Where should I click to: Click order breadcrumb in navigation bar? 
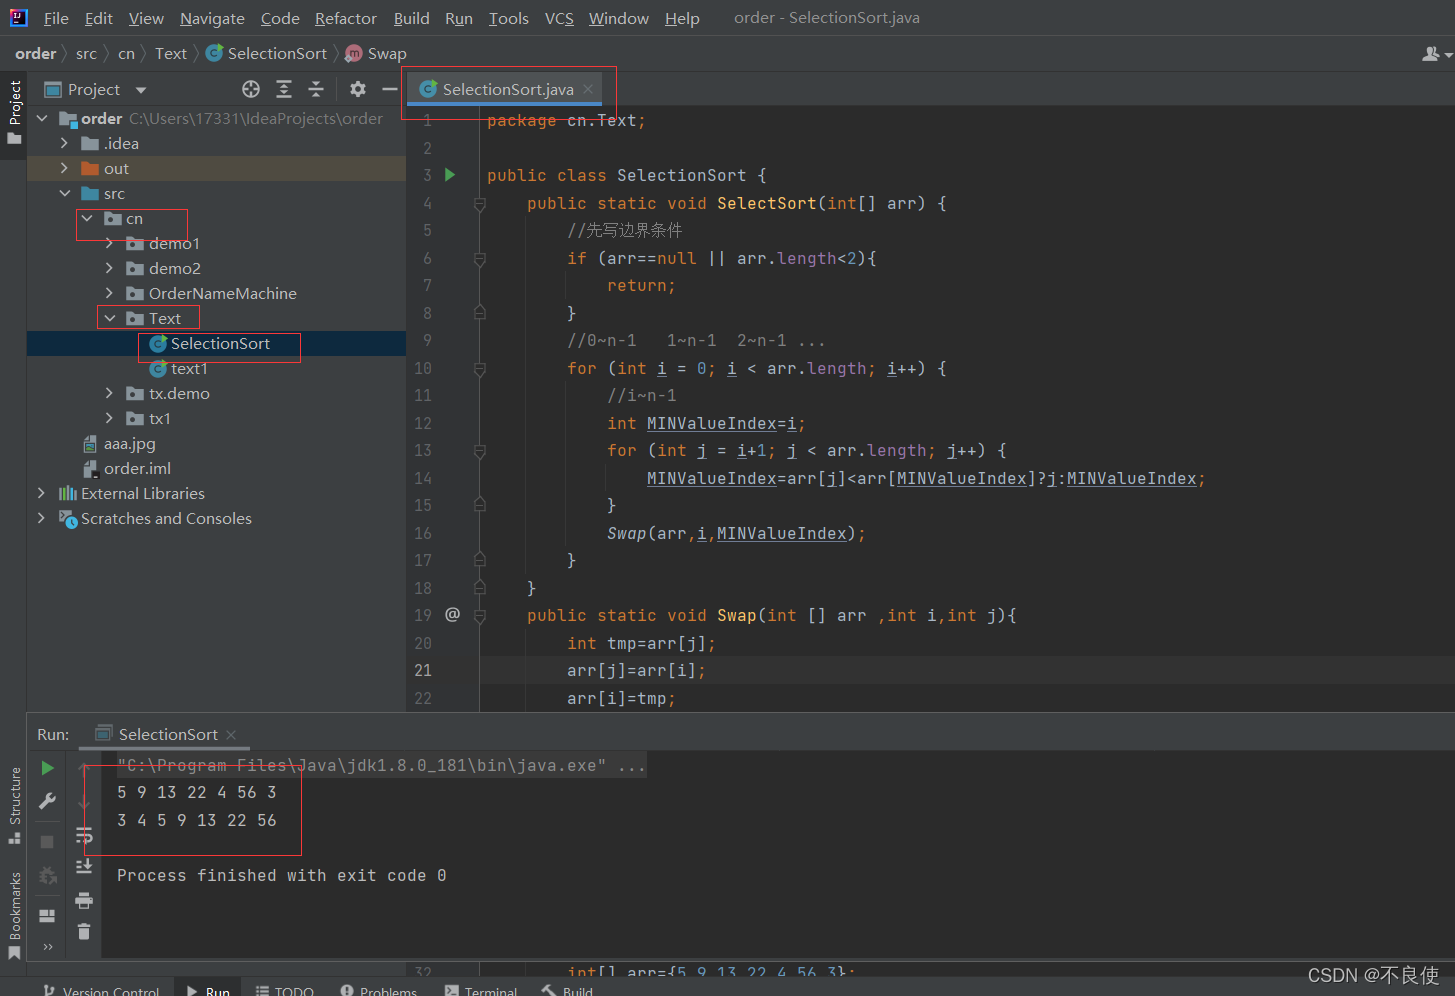pos(35,54)
